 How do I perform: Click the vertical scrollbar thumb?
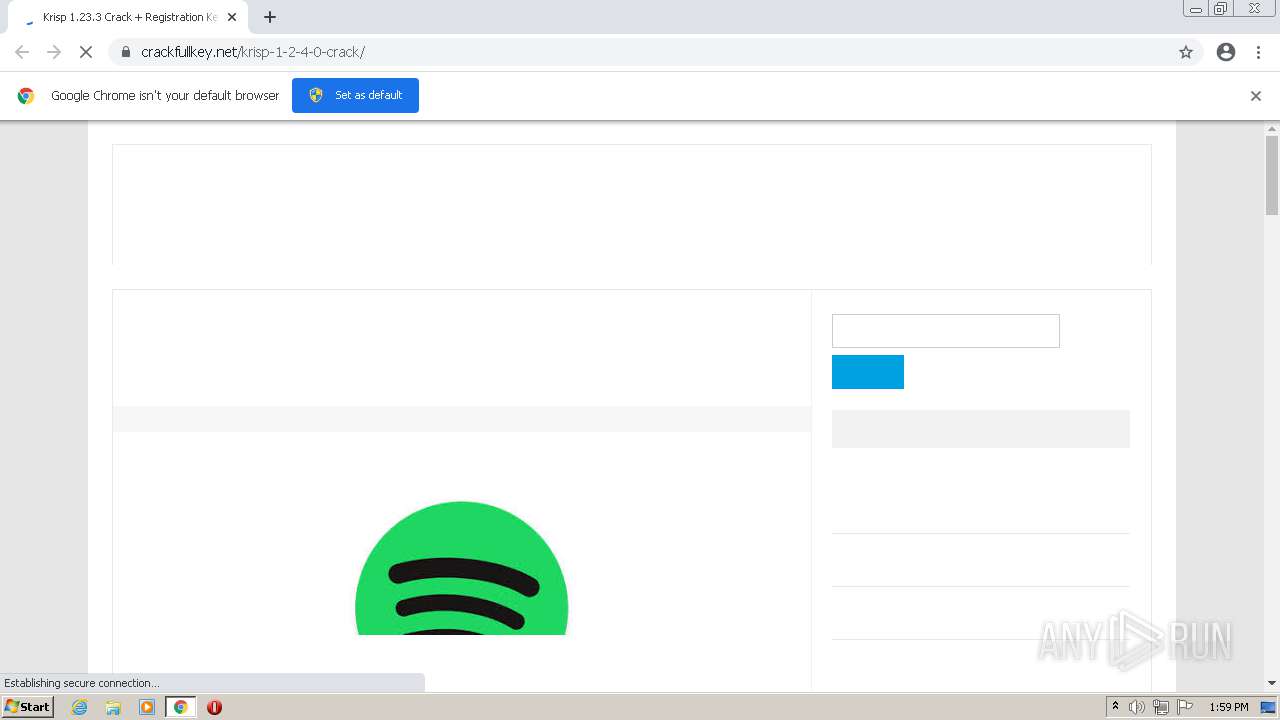(x=1272, y=175)
